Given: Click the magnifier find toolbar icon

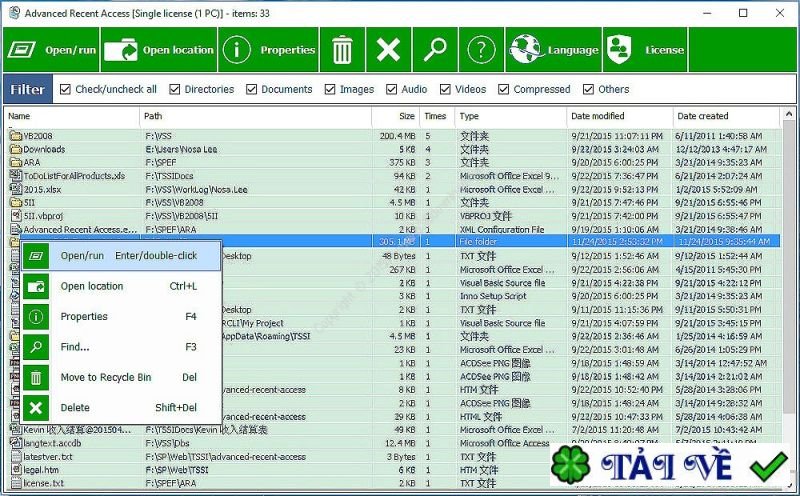Looking at the screenshot, I should 435,50.
